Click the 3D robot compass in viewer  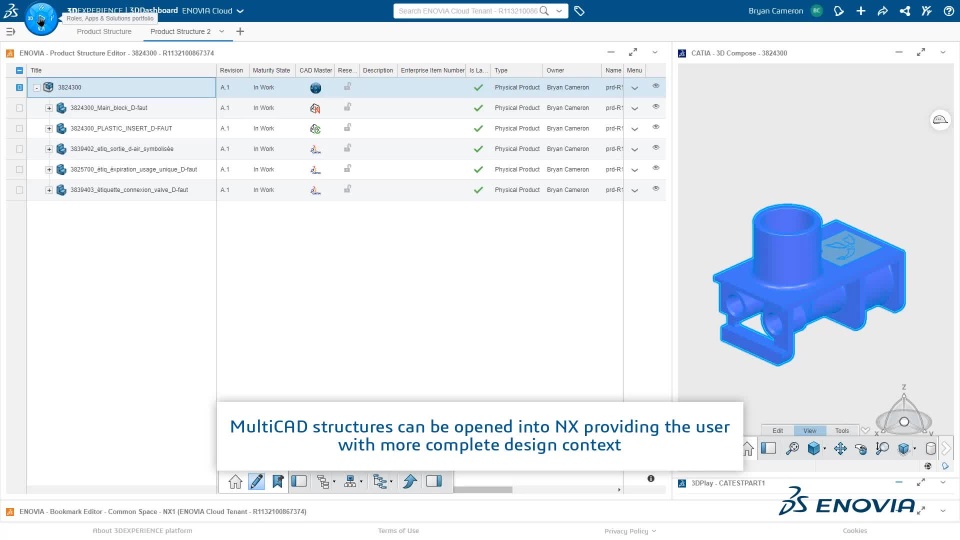point(904,413)
